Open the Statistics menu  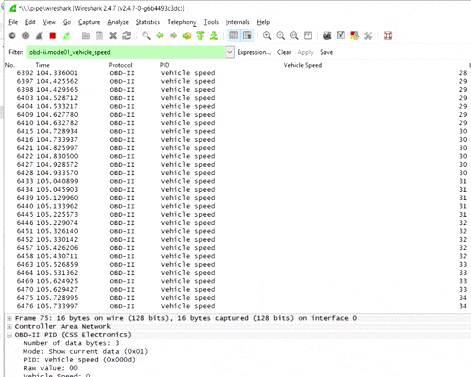click(148, 22)
